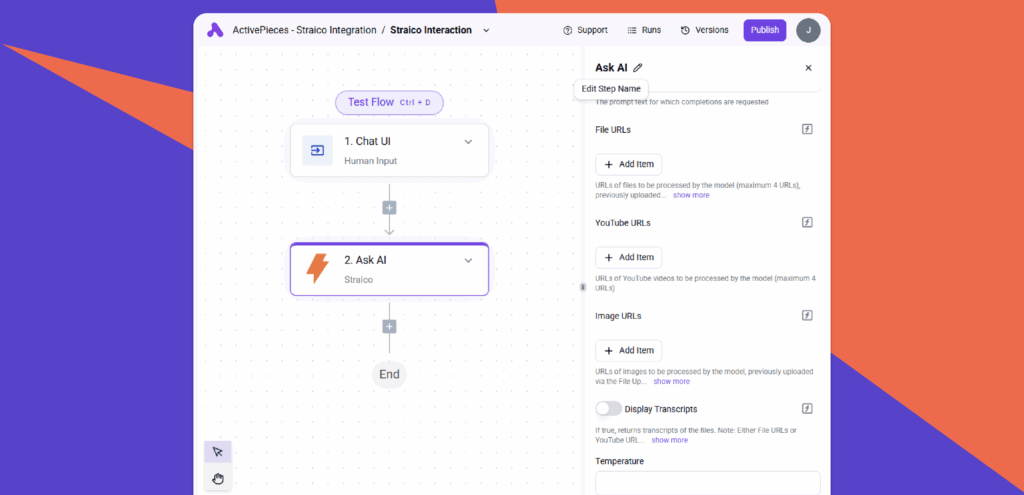The width and height of the screenshot is (1024, 495).
Task: Click the Test Flow button
Action: coord(389,103)
